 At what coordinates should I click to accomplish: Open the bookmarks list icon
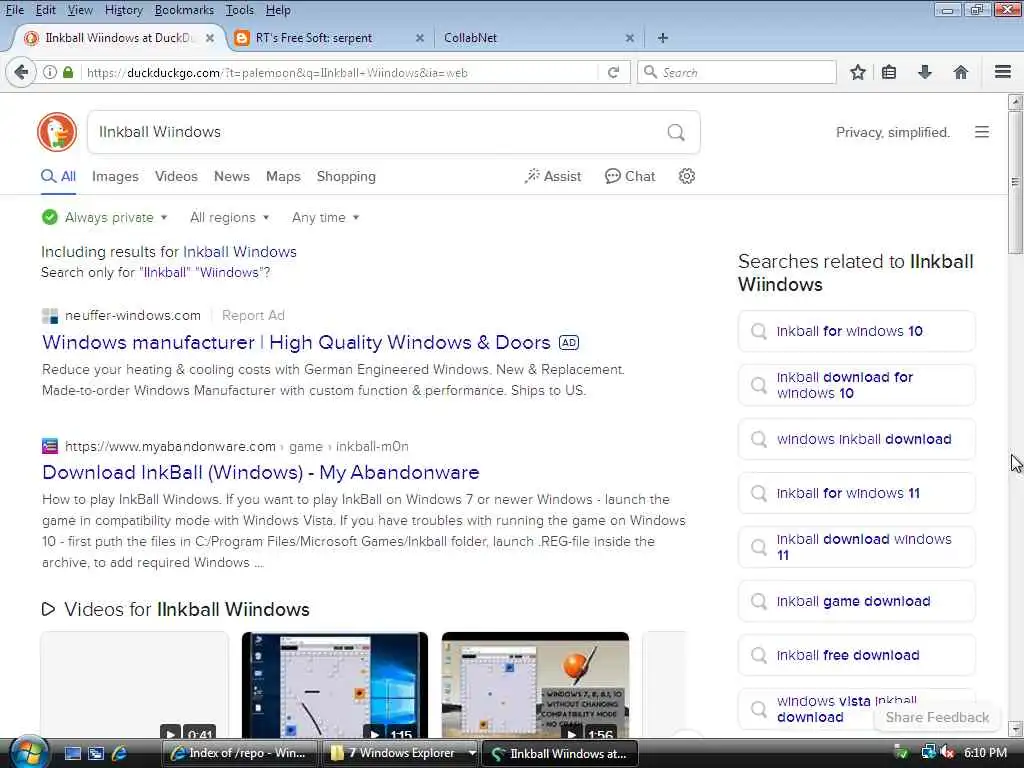pos(889,72)
